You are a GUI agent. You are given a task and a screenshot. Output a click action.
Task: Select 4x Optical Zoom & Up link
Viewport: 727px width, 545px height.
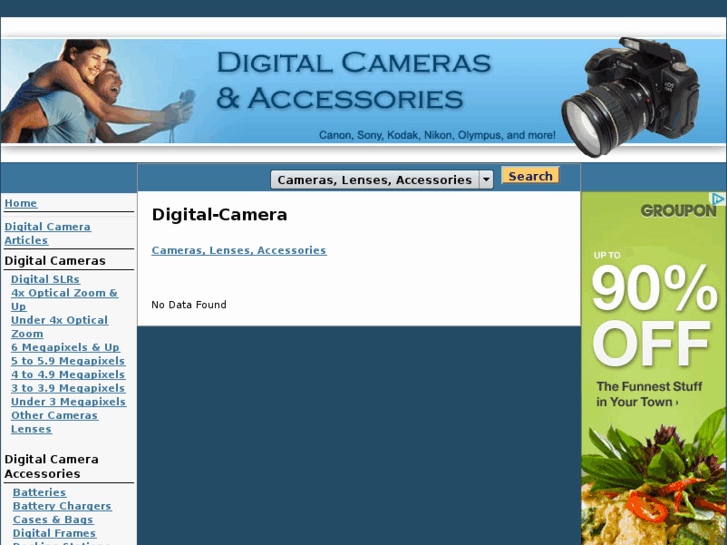tap(64, 300)
